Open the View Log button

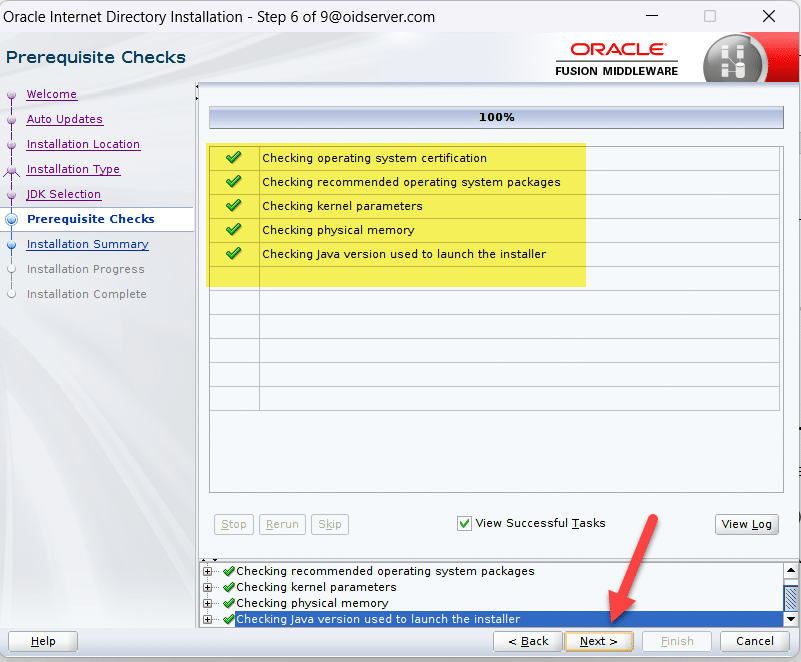pos(747,524)
